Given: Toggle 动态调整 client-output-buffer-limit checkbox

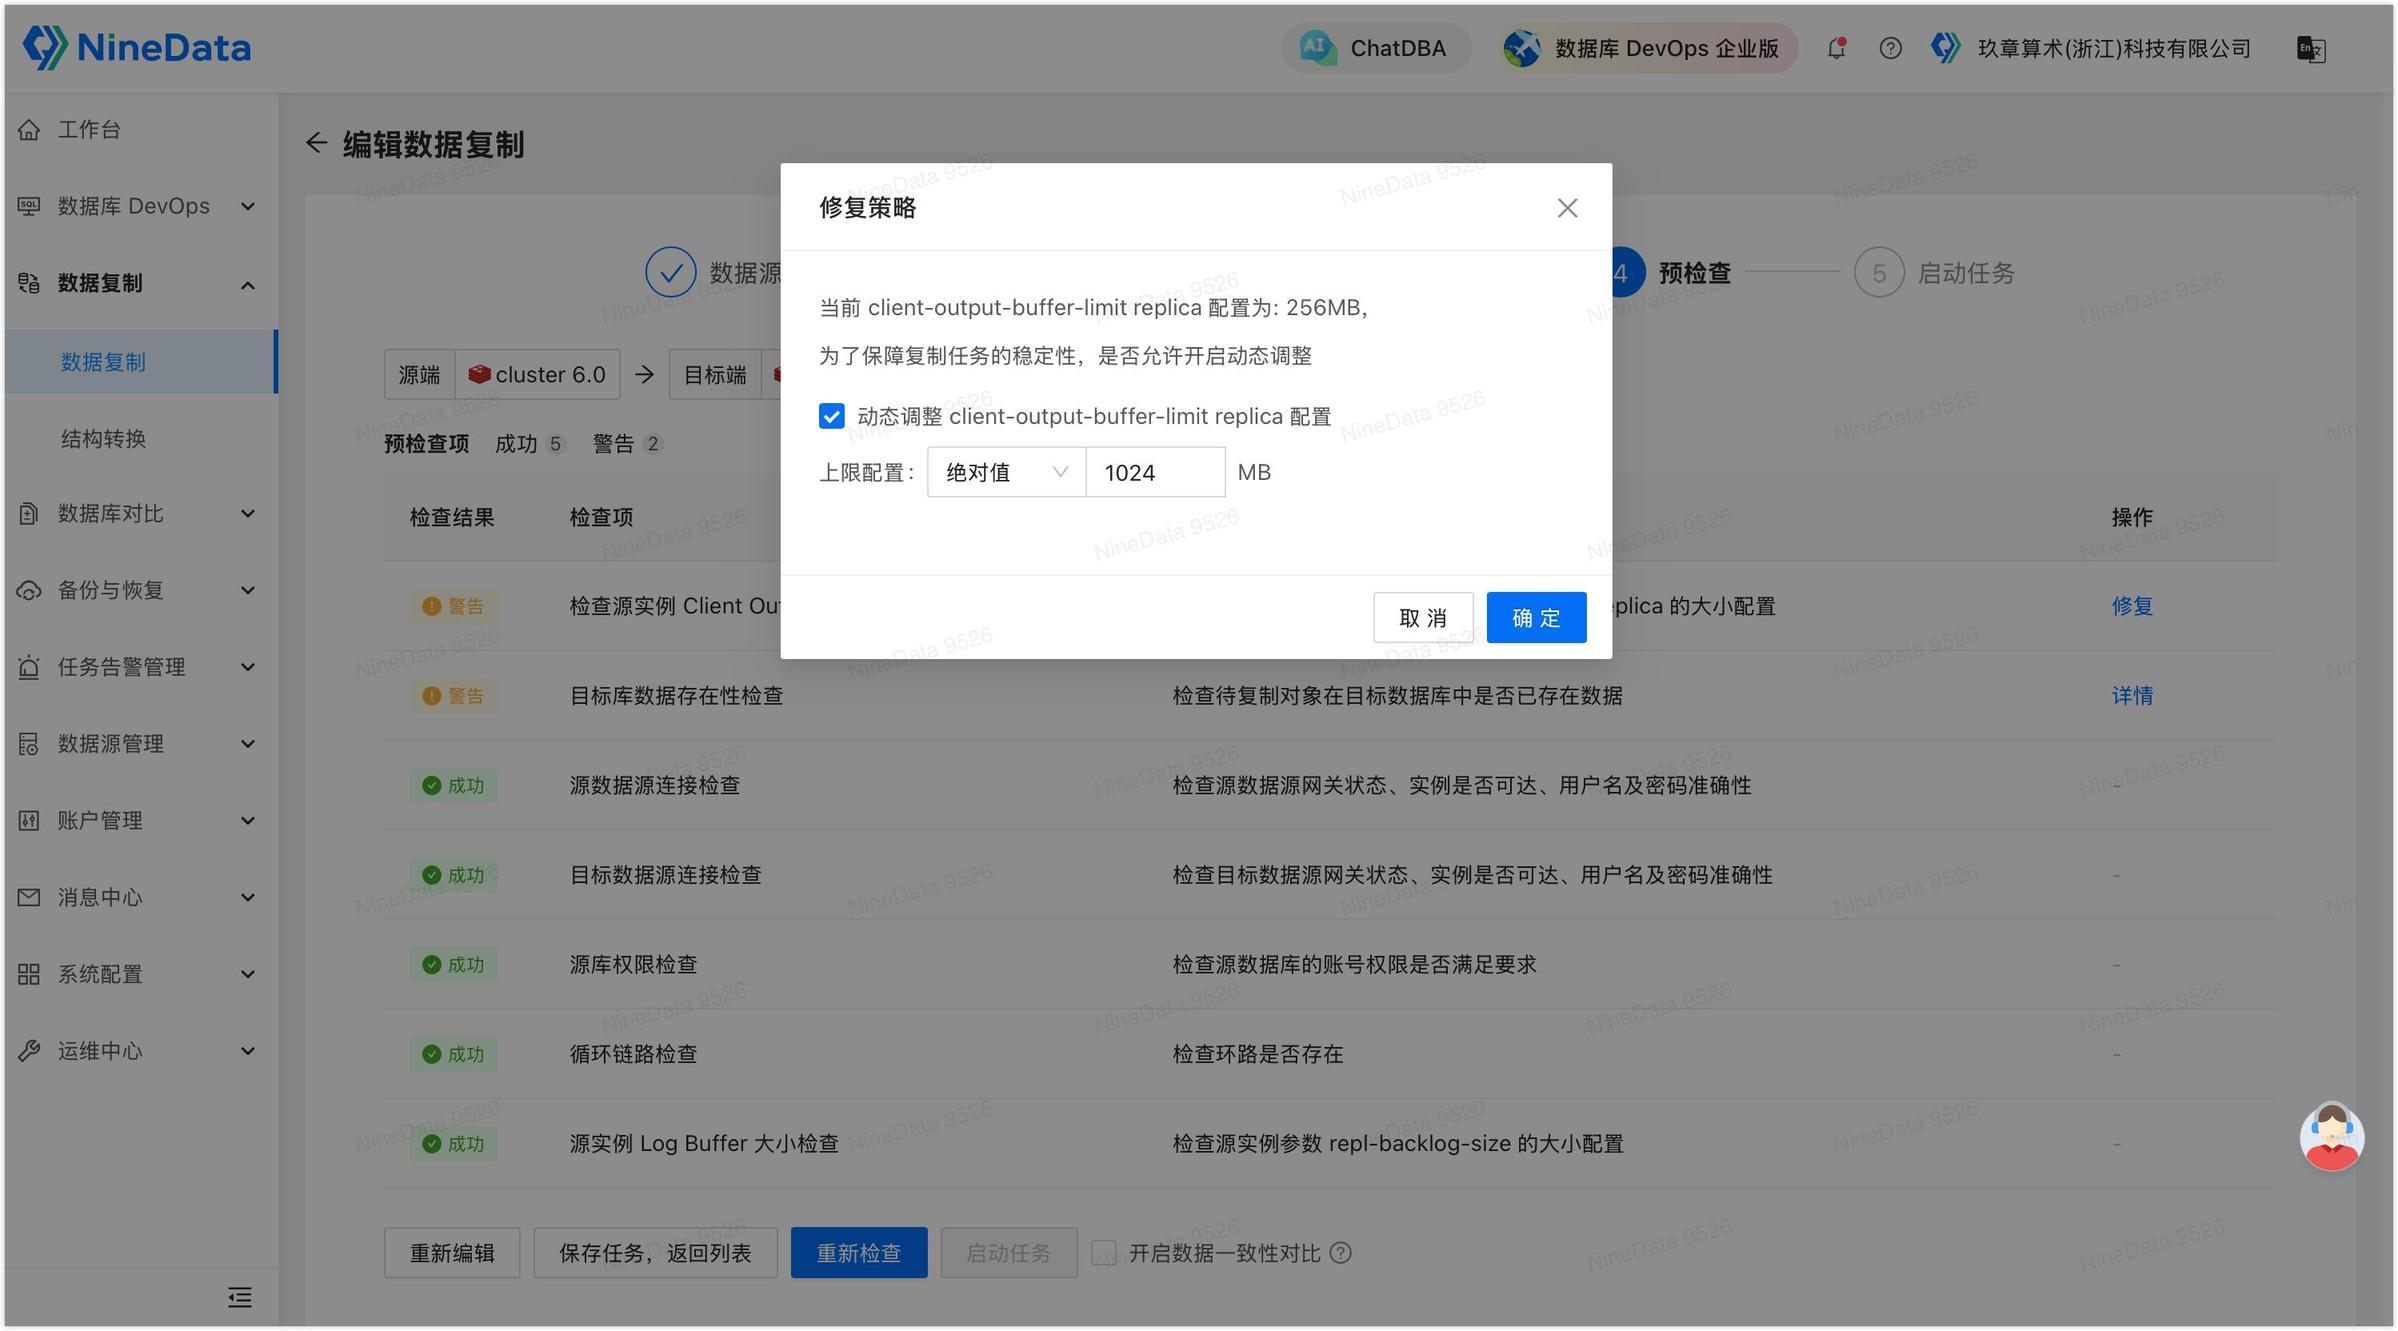Looking at the screenshot, I should (831, 416).
